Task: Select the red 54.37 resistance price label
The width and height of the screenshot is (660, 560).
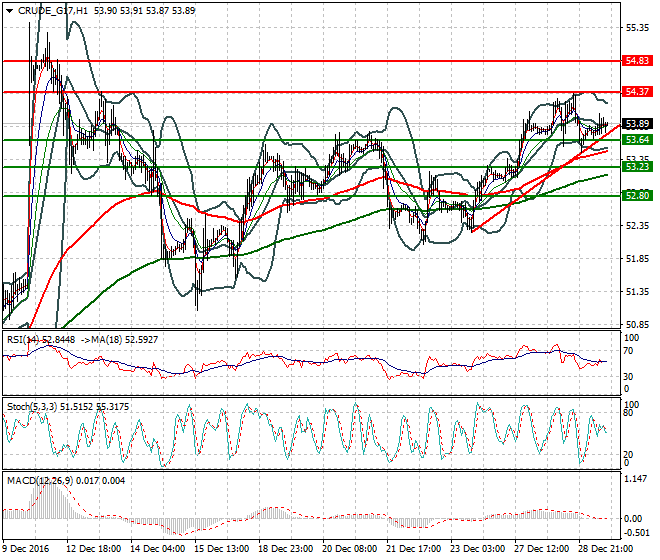Action: coord(637,91)
